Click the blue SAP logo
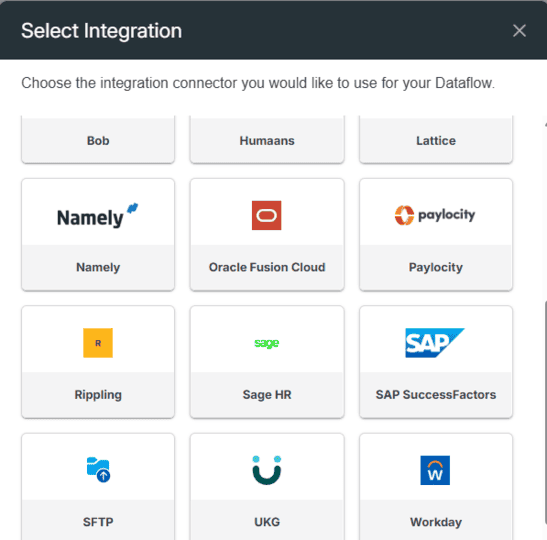Screen dimensions: 547x540 [x=435, y=343]
